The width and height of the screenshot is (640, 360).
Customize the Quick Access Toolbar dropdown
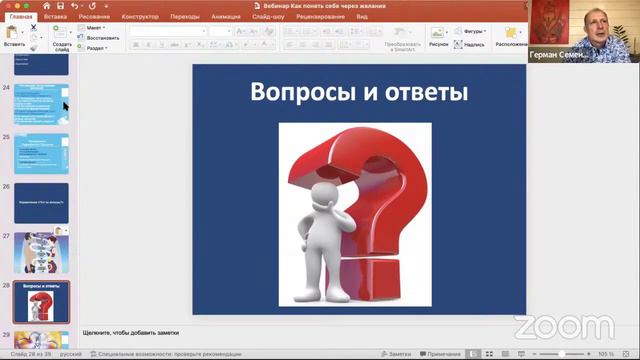pos(106,6)
